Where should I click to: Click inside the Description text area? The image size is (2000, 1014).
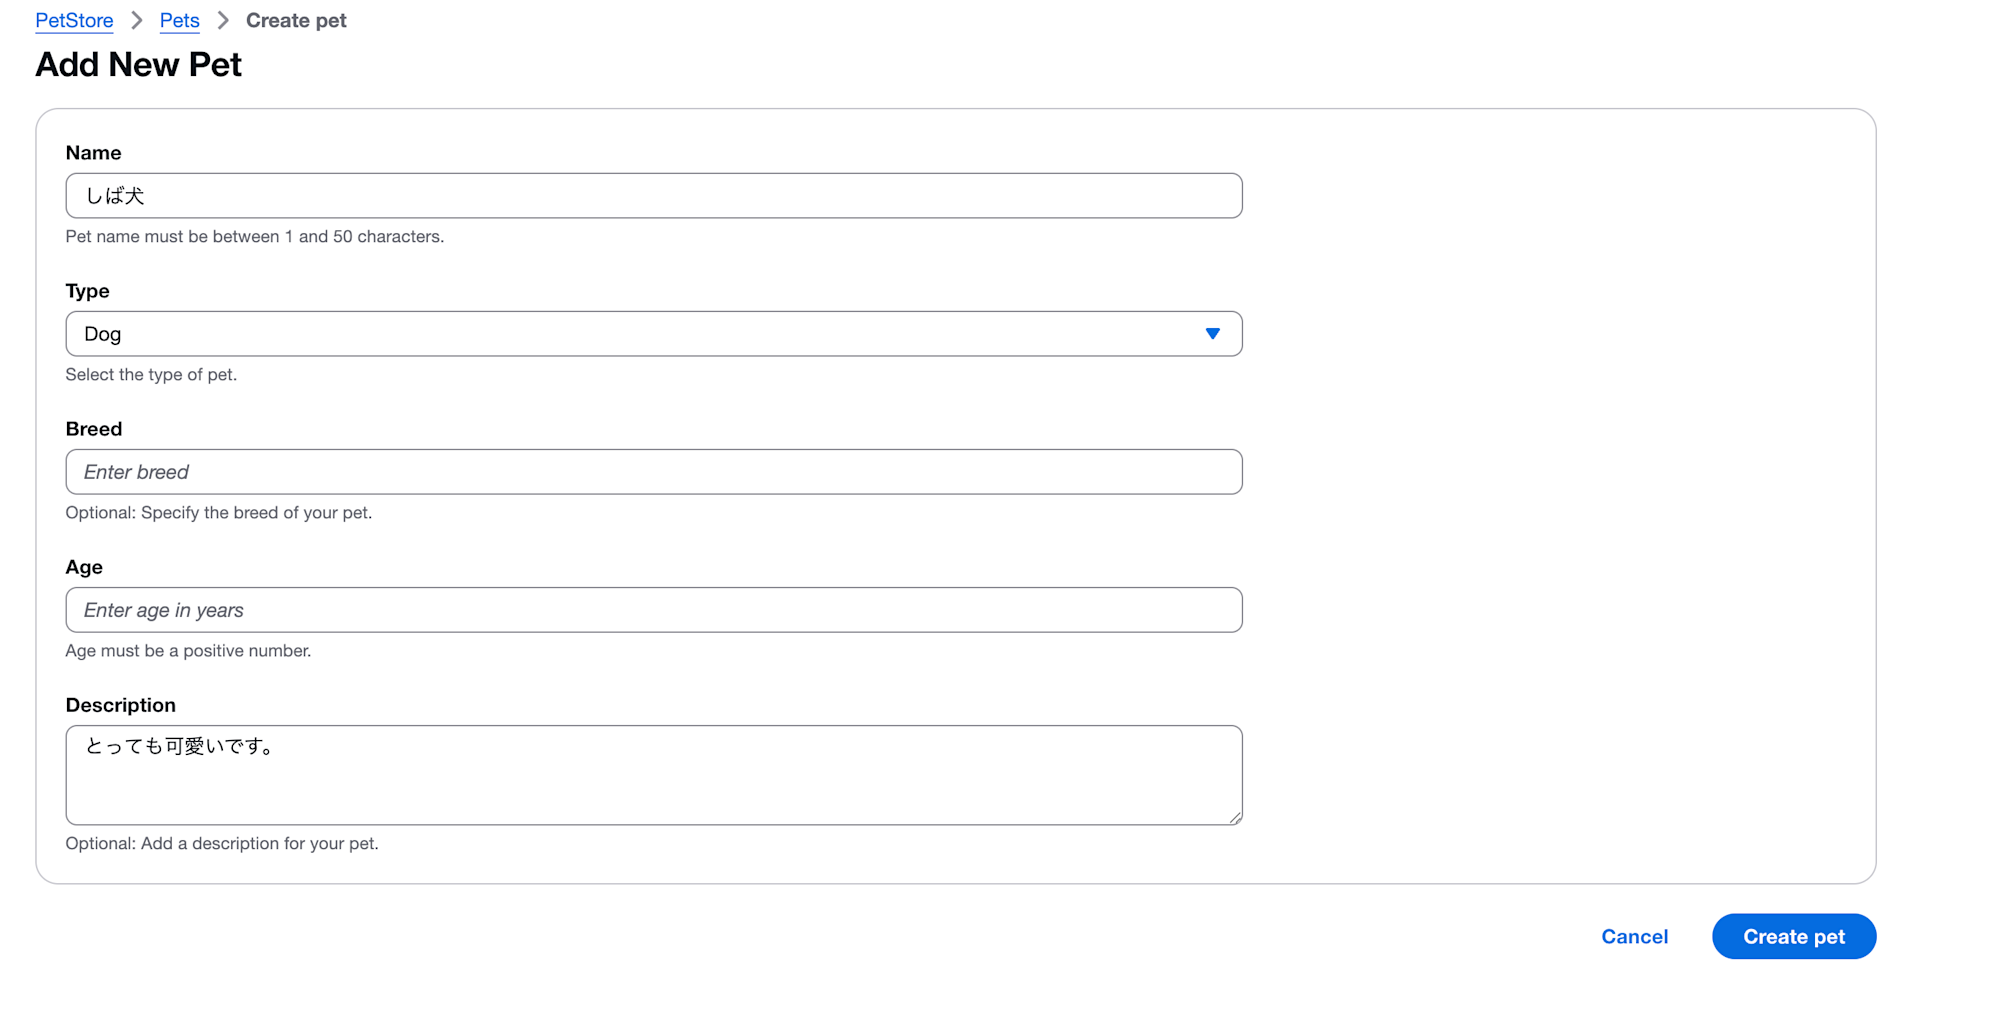click(654, 775)
